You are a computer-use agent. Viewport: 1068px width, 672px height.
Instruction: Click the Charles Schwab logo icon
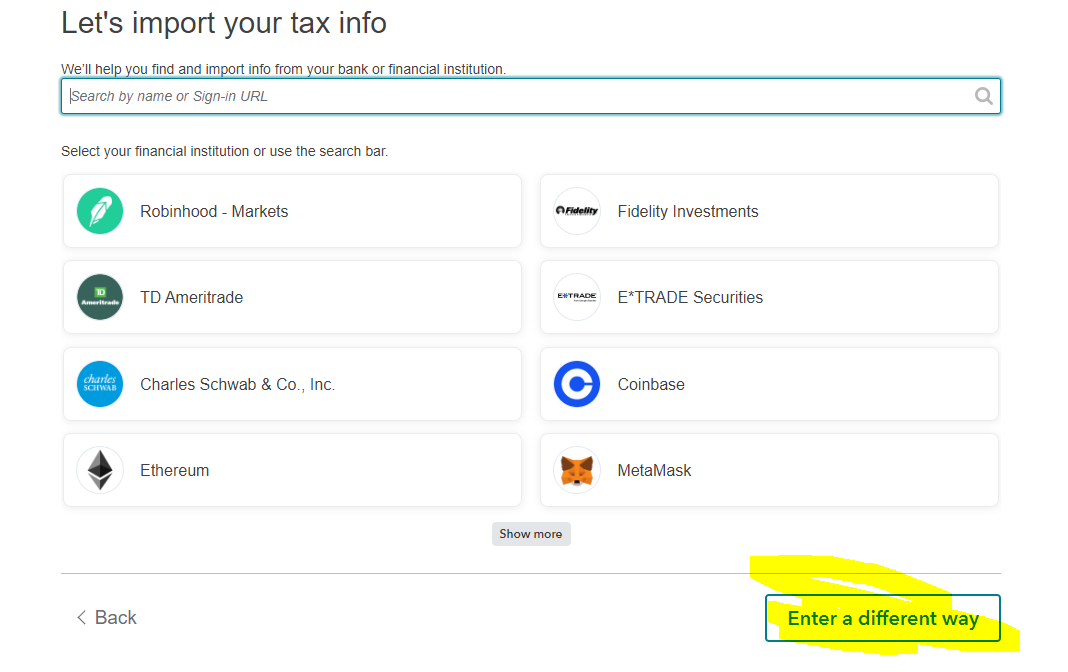[100, 384]
